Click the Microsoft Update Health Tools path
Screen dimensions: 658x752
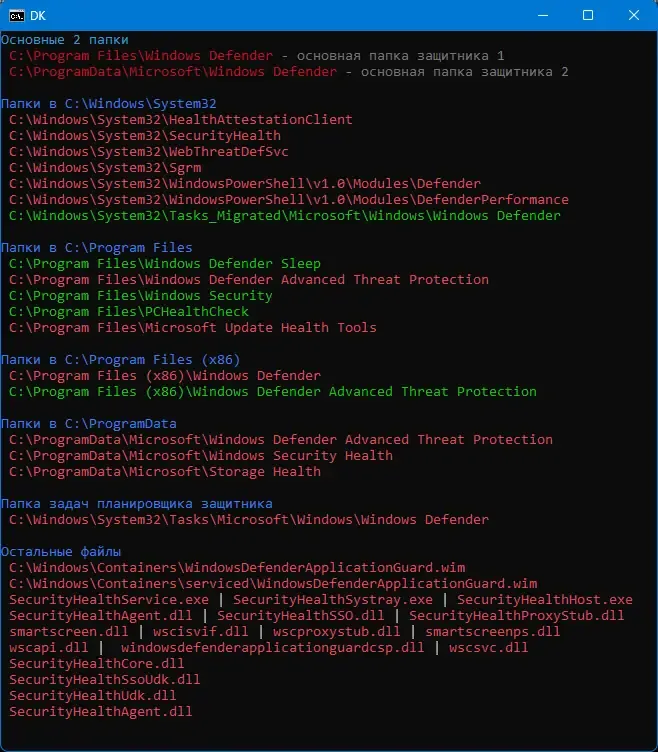pos(193,328)
